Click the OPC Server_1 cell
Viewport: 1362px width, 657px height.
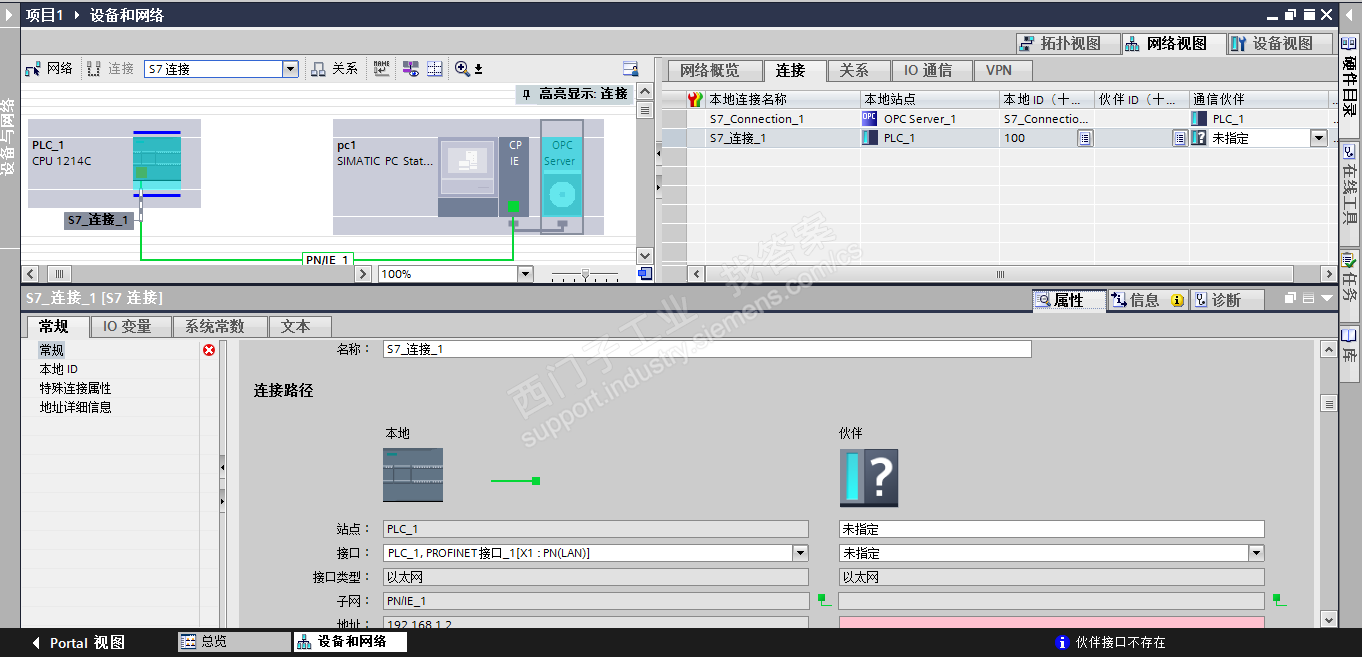click(x=930, y=119)
